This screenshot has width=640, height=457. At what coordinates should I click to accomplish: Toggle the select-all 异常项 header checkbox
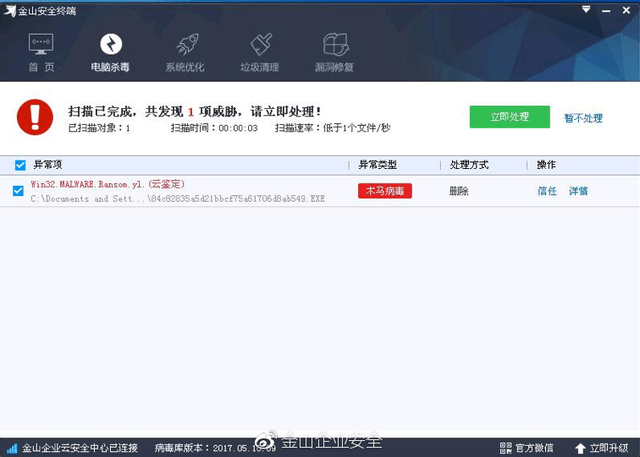click(x=20, y=165)
